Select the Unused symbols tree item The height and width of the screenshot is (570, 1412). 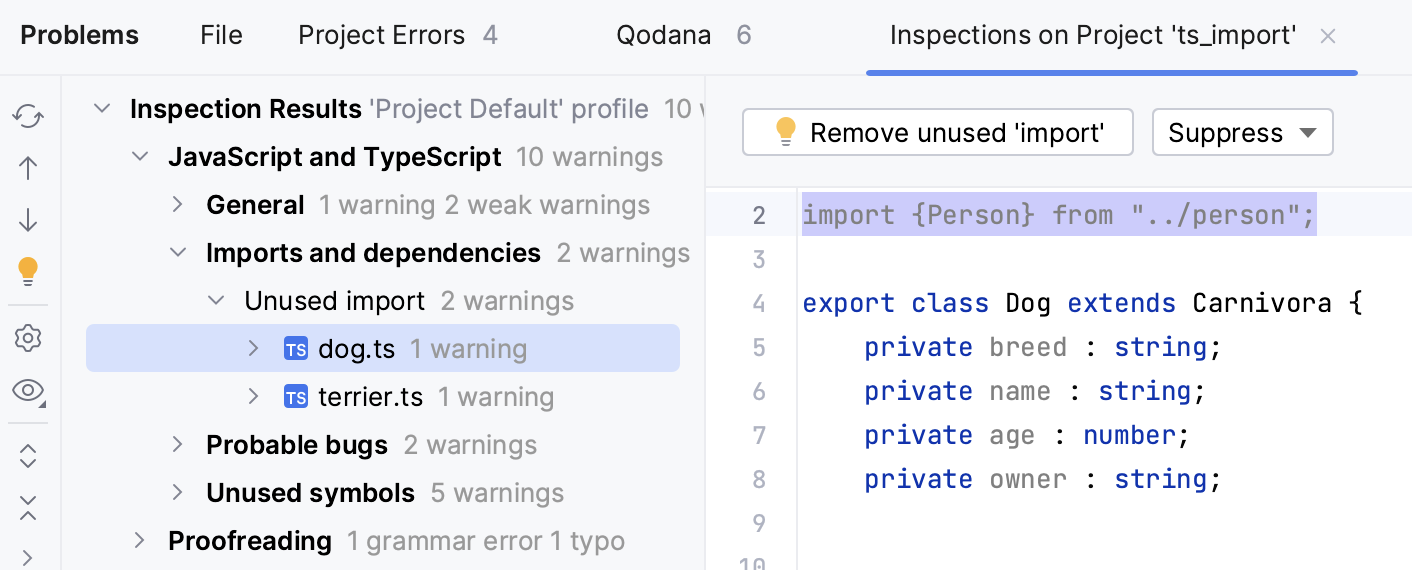click(310, 493)
